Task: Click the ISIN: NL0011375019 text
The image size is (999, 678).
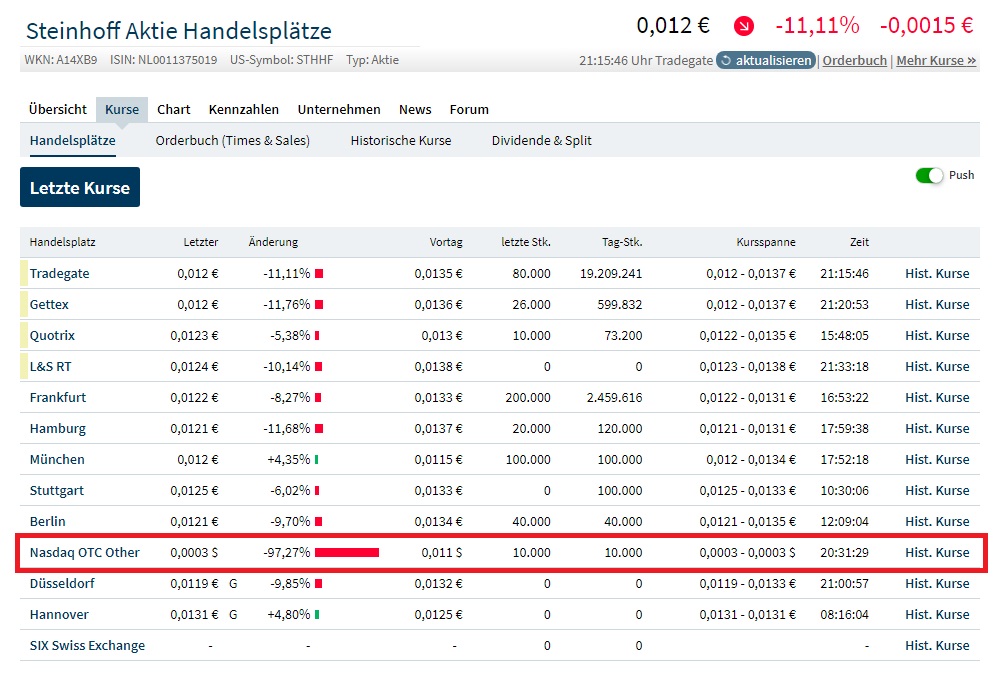Action: [x=163, y=60]
